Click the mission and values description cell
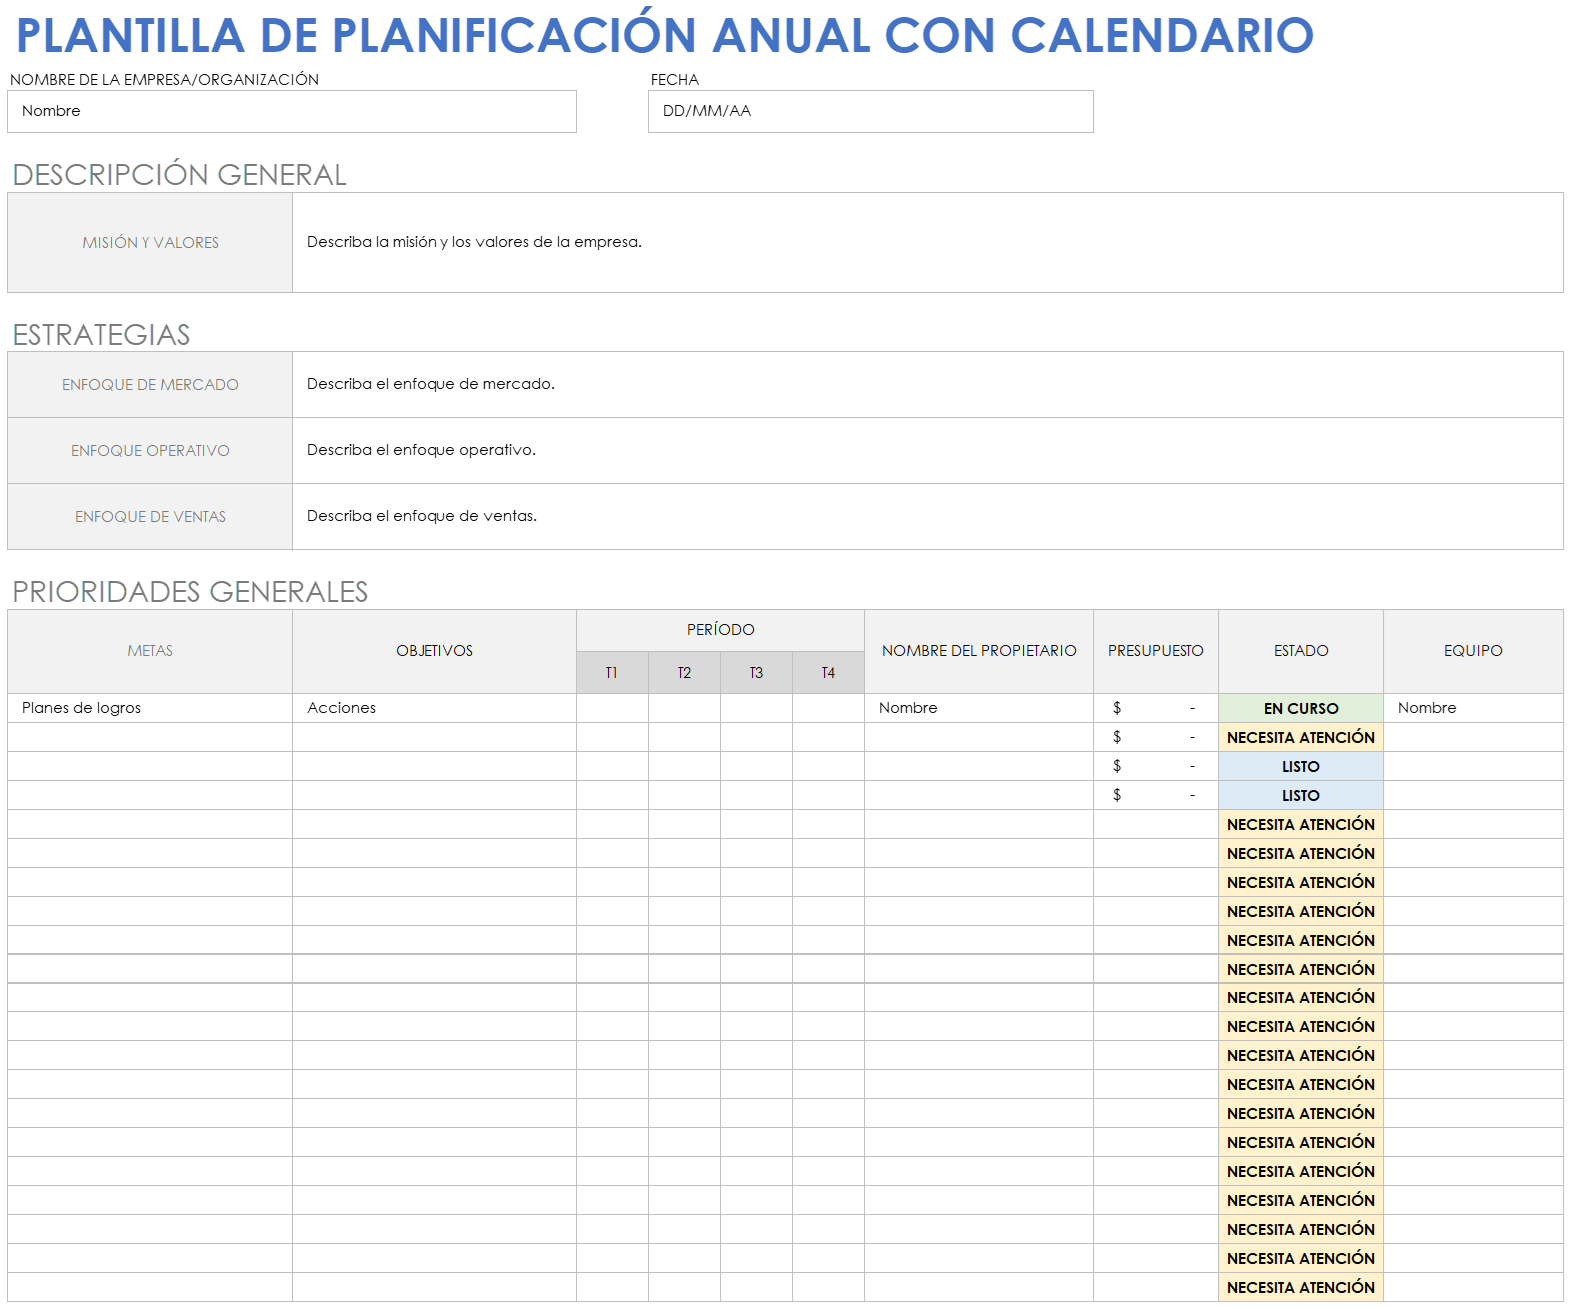 point(927,242)
